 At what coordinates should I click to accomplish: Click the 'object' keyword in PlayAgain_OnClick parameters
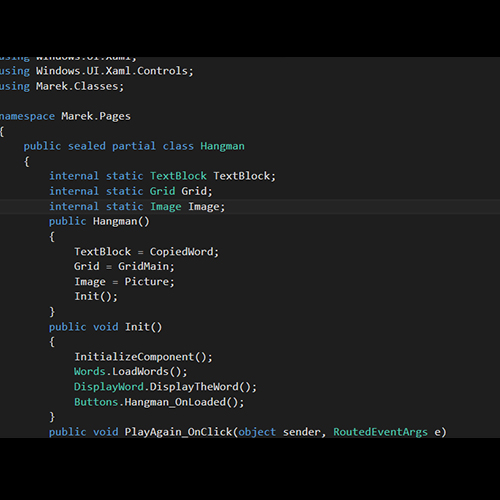pyautogui.click(x=257, y=432)
